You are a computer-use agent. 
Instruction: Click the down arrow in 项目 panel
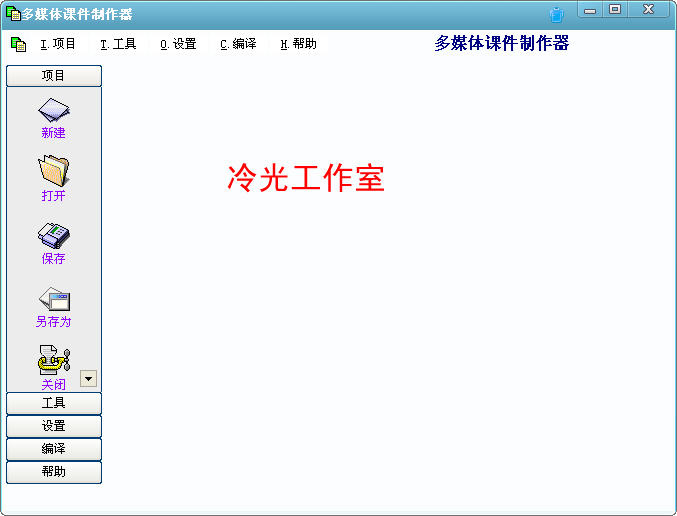point(89,379)
